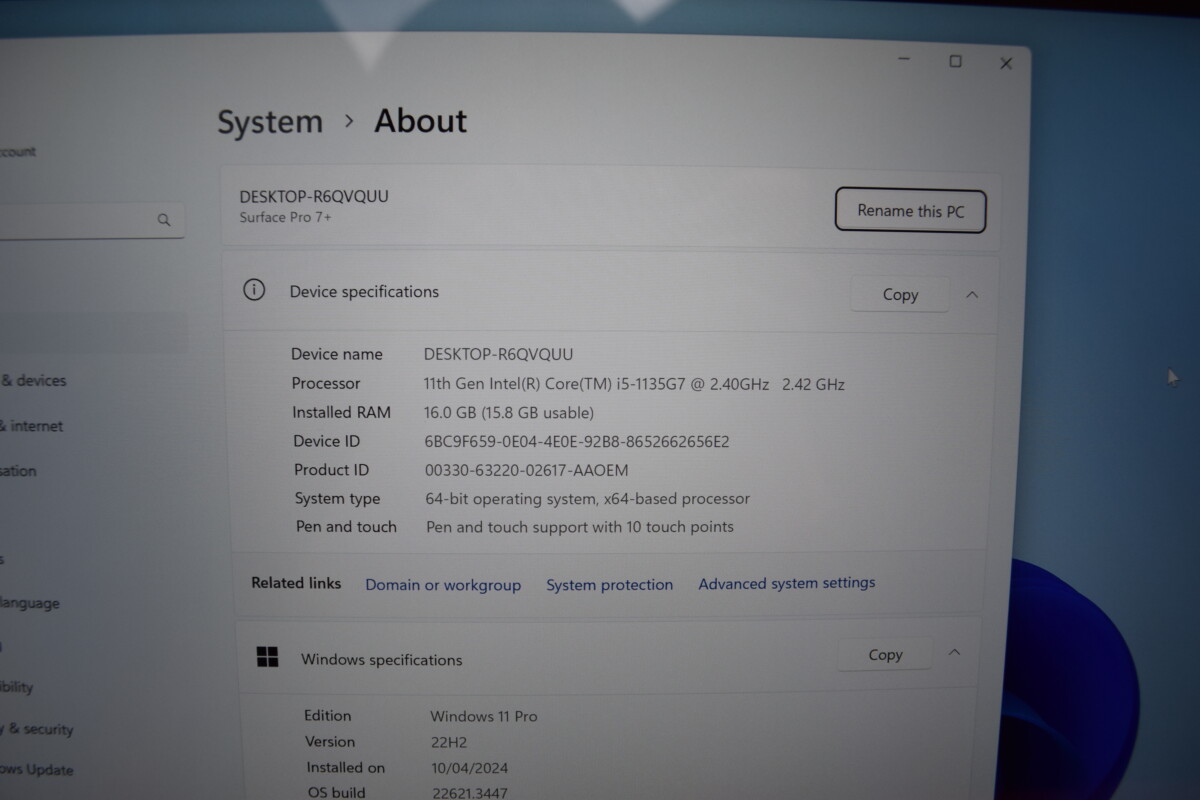Select the 16.0 GB (15.8 GB usable) value
Image resolution: width=1200 pixels, height=800 pixels.
pyautogui.click(x=509, y=412)
